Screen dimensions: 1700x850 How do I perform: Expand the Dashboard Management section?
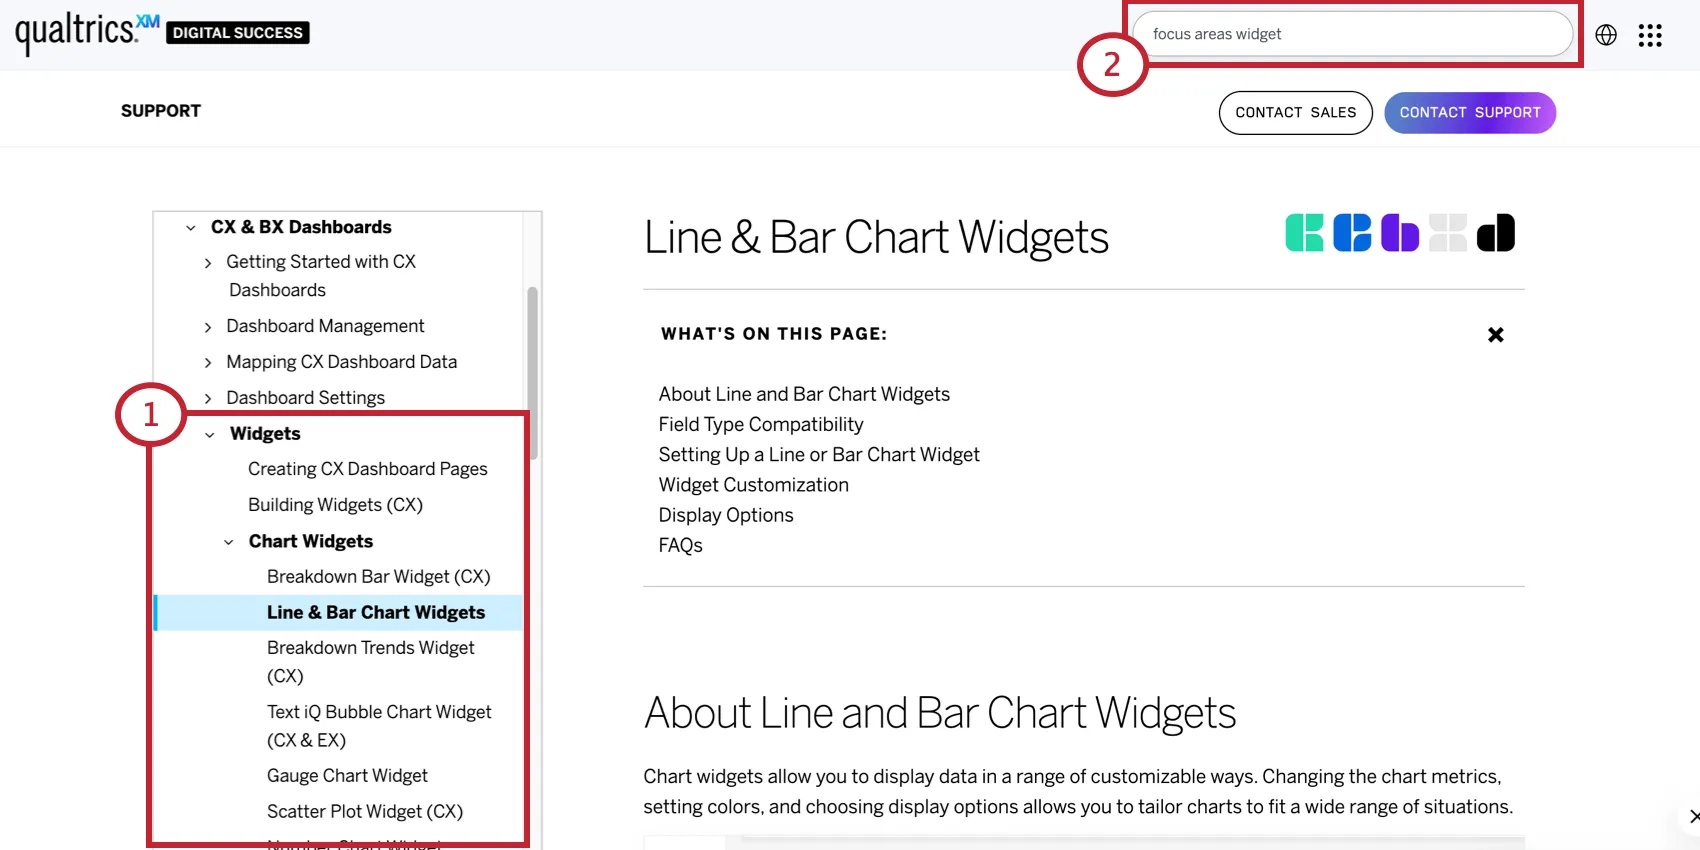(208, 327)
